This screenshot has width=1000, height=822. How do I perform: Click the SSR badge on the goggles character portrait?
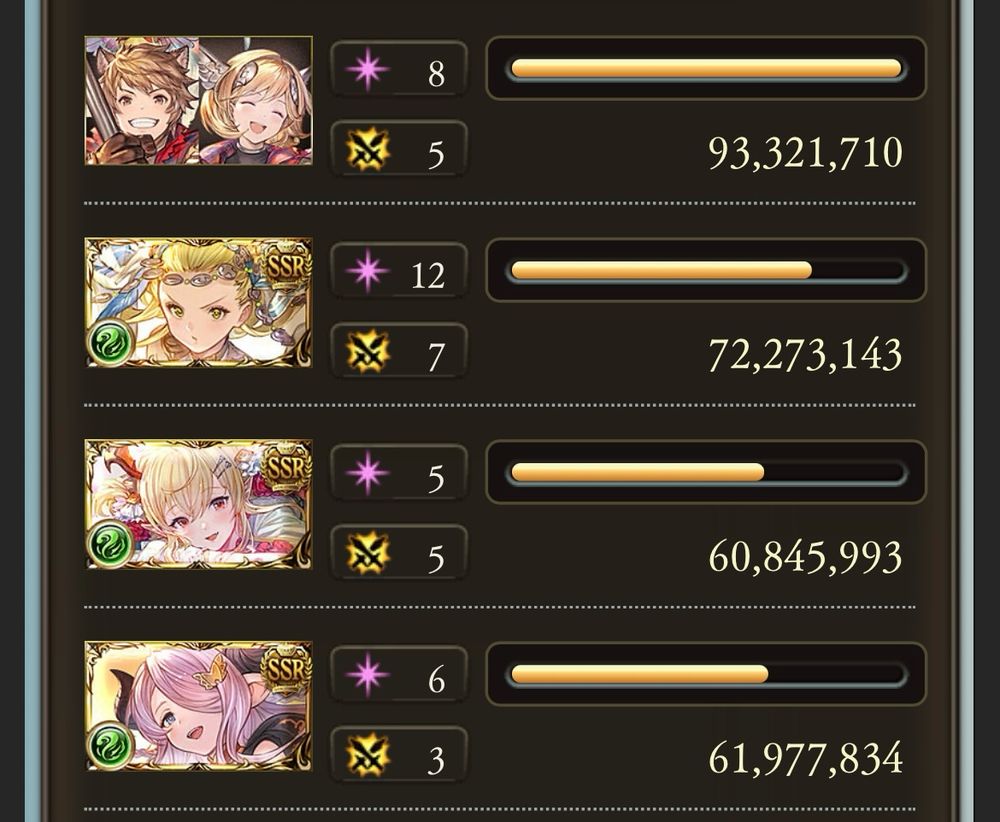click(x=287, y=267)
